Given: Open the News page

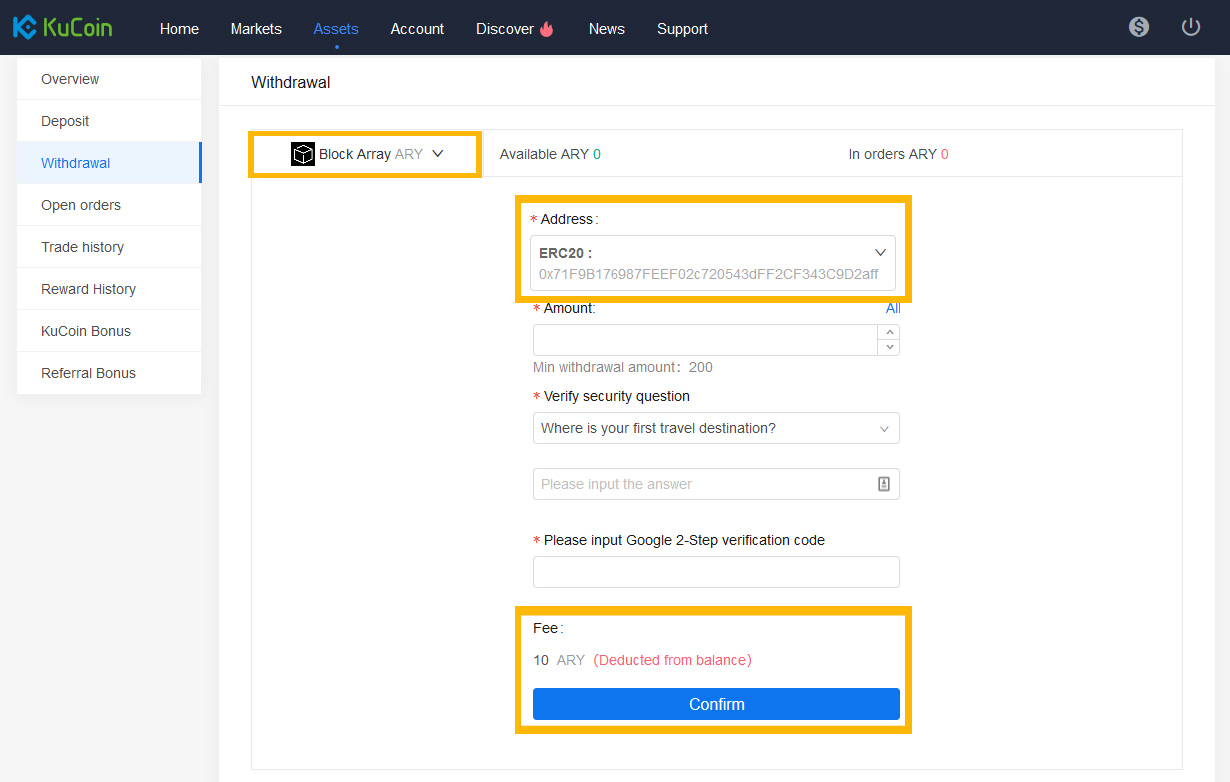Looking at the screenshot, I should point(607,29).
